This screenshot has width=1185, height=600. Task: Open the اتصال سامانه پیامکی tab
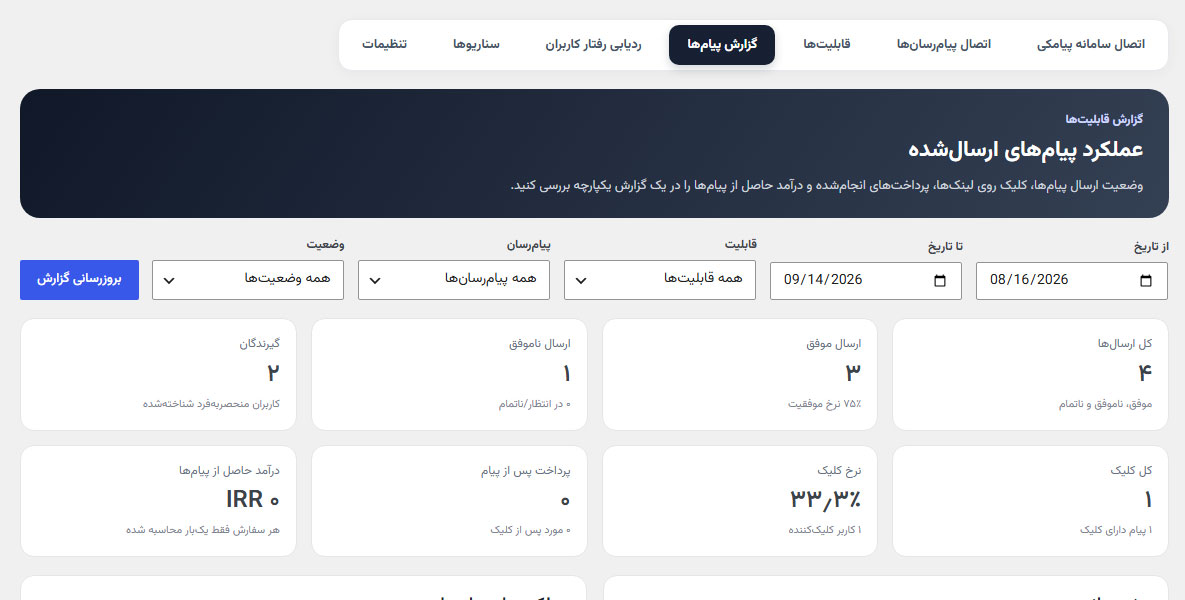point(1091,44)
